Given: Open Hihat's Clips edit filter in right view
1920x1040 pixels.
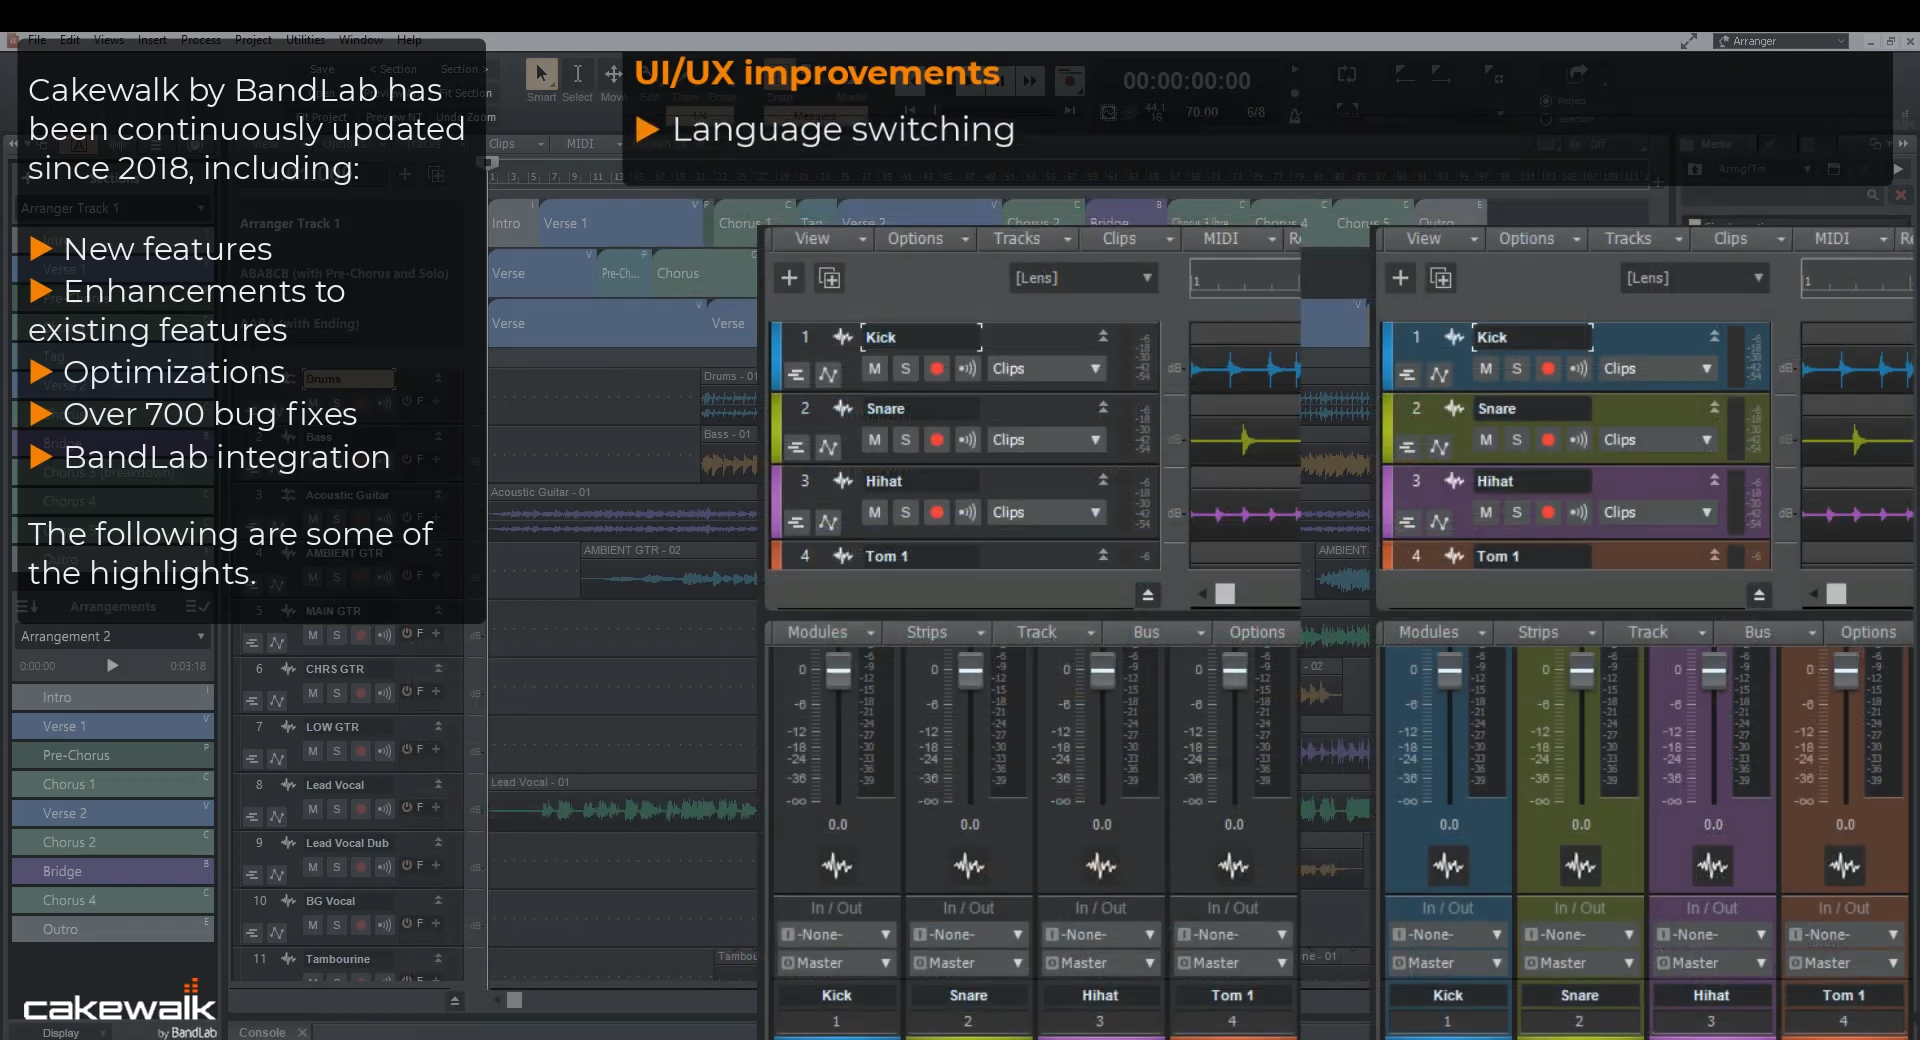Looking at the screenshot, I should pyautogui.click(x=1657, y=512).
